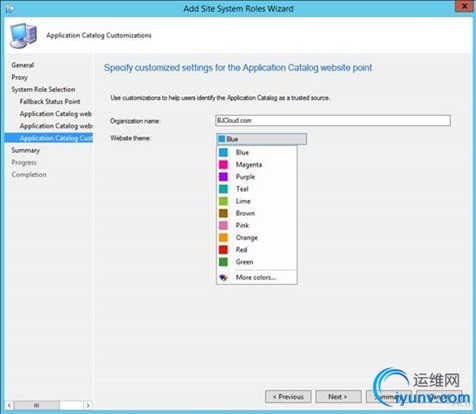The height and width of the screenshot is (414, 476).
Task: Click the sidebar scroll left arrow
Action: point(9,405)
